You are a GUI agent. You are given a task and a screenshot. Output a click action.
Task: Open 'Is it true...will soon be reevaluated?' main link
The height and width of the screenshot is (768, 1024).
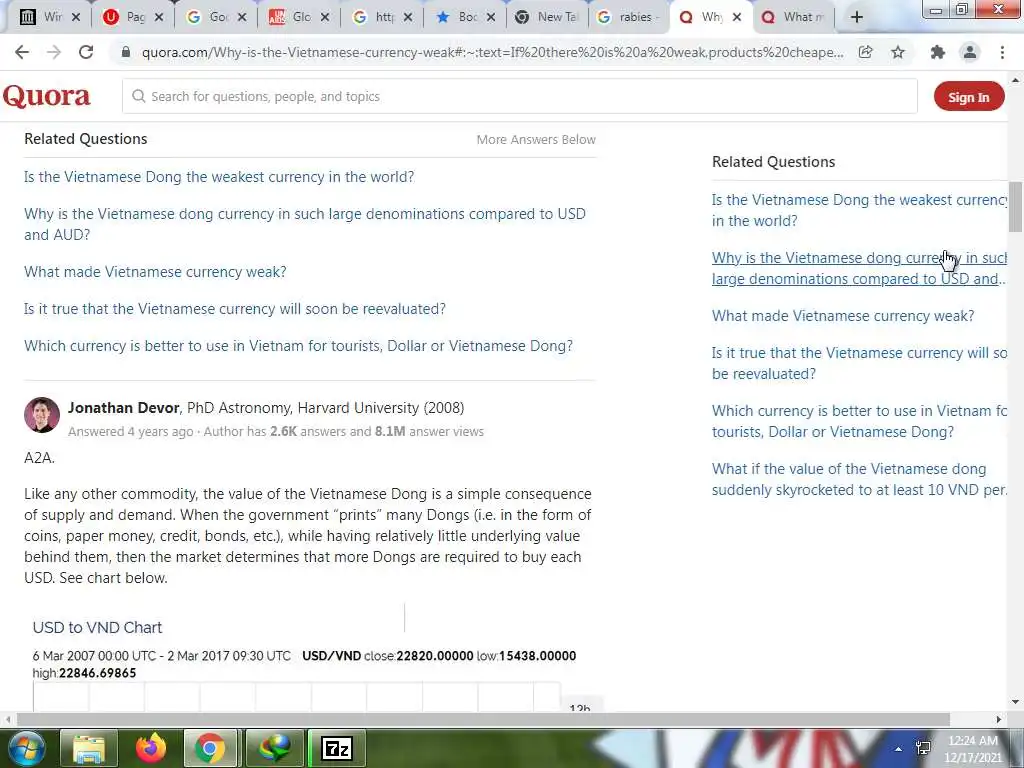click(x=235, y=309)
